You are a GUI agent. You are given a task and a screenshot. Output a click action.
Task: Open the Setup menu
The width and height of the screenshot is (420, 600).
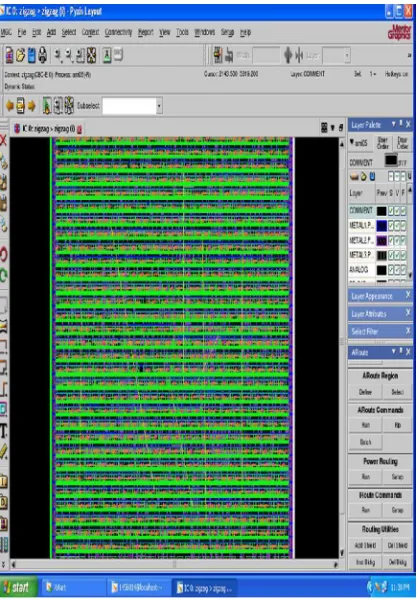coord(227,33)
